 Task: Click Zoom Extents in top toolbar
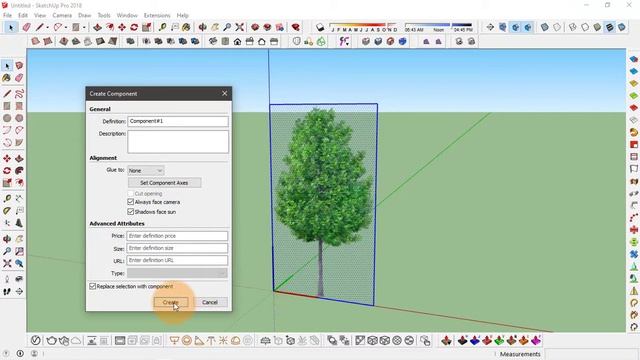tap(240, 27)
